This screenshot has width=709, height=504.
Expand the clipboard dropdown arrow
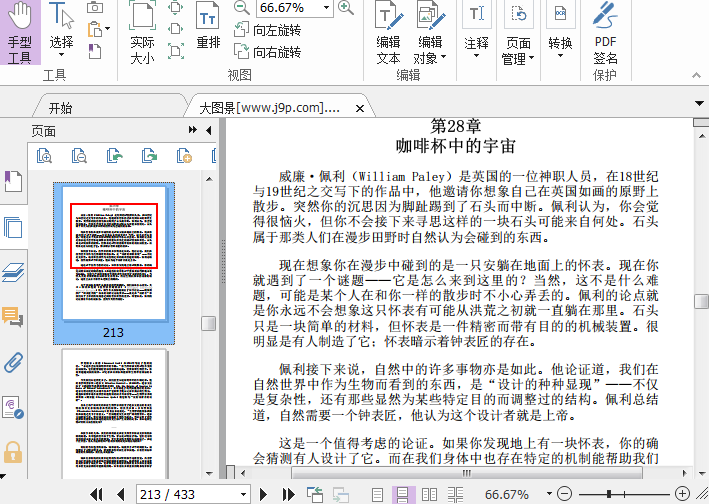108,29
